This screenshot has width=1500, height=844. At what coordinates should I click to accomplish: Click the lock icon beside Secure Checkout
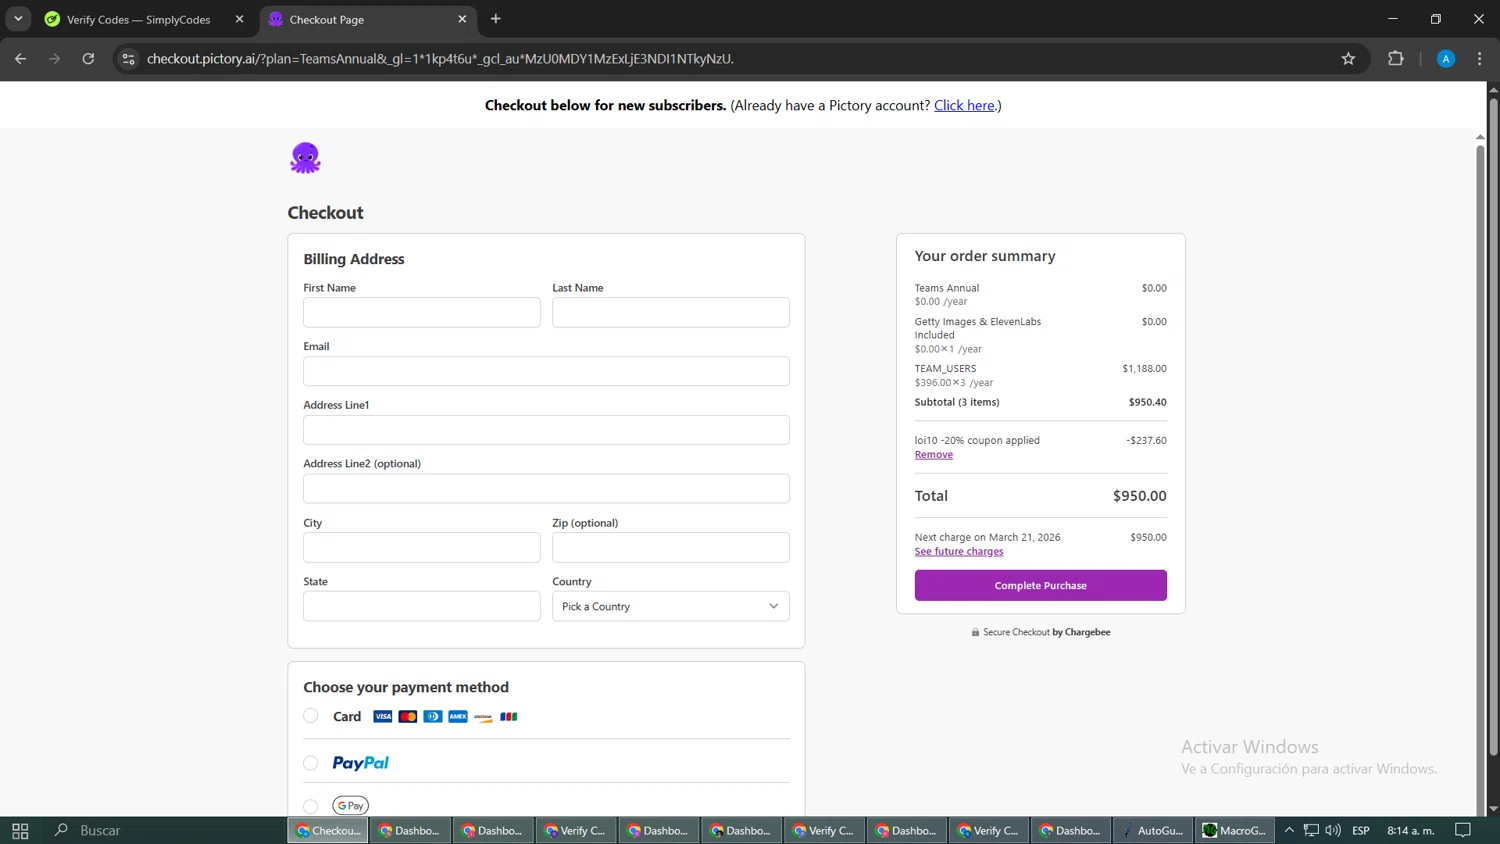tap(975, 632)
